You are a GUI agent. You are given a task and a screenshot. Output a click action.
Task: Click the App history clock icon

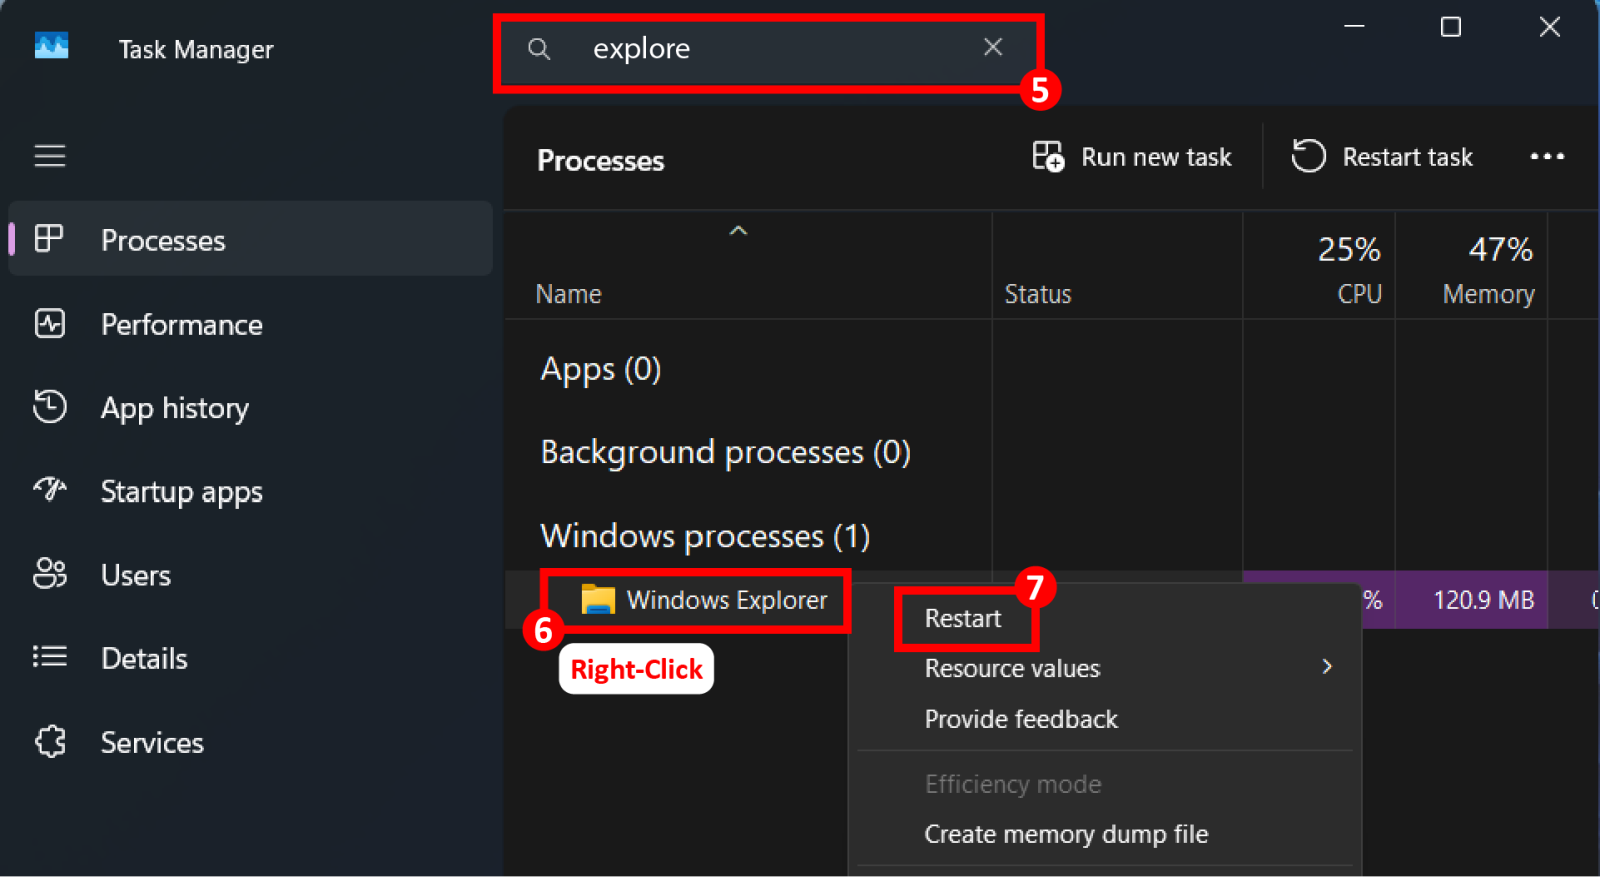pos(50,407)
